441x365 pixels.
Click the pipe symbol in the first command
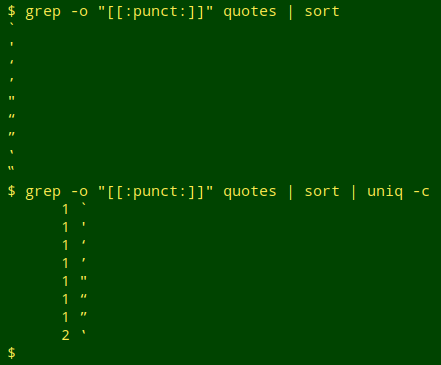tap(291, 12)
